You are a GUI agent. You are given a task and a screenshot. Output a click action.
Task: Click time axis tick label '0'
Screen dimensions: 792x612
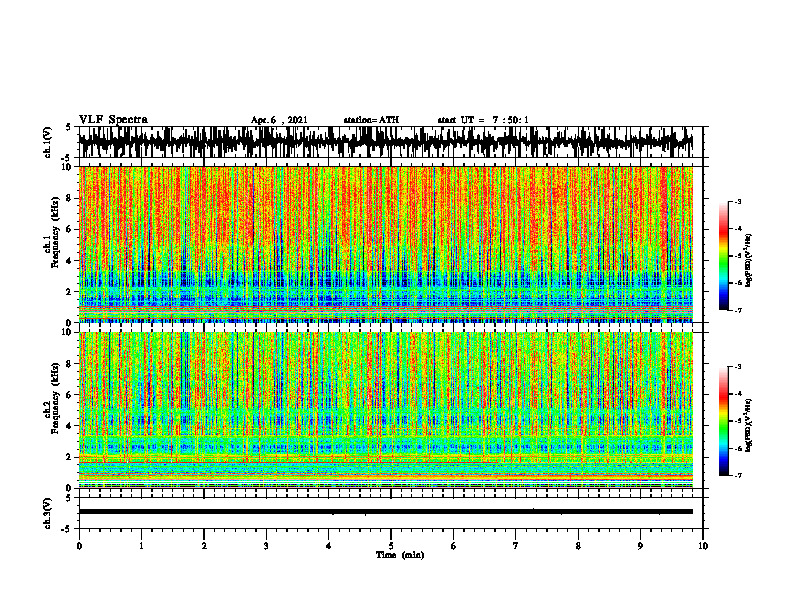click(79, 546)
